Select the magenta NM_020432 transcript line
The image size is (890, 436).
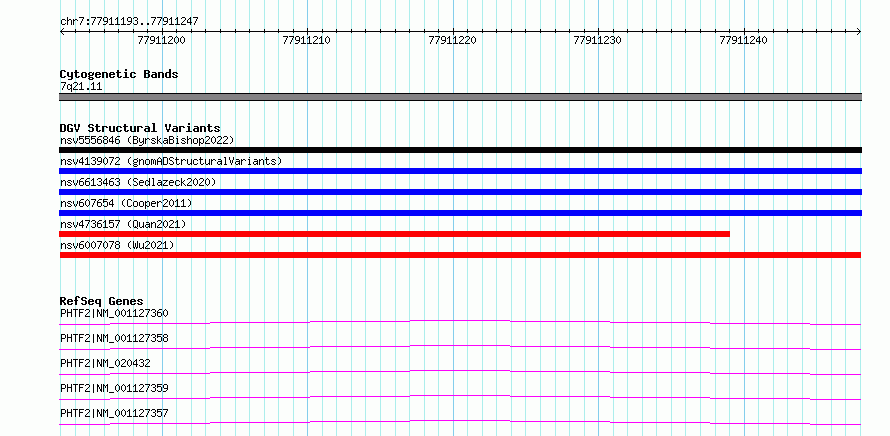460,372
